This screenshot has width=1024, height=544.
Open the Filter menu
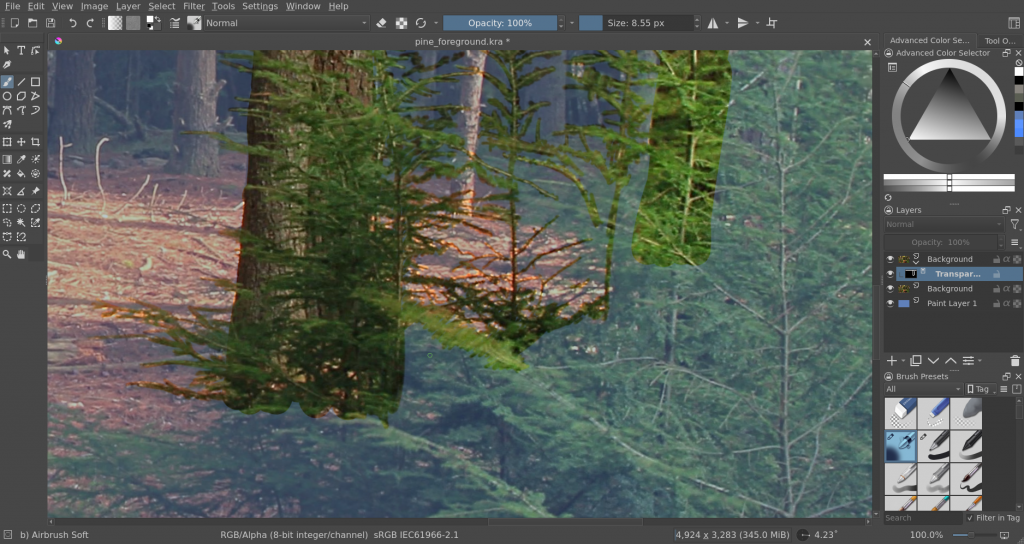tap(193, 6)
